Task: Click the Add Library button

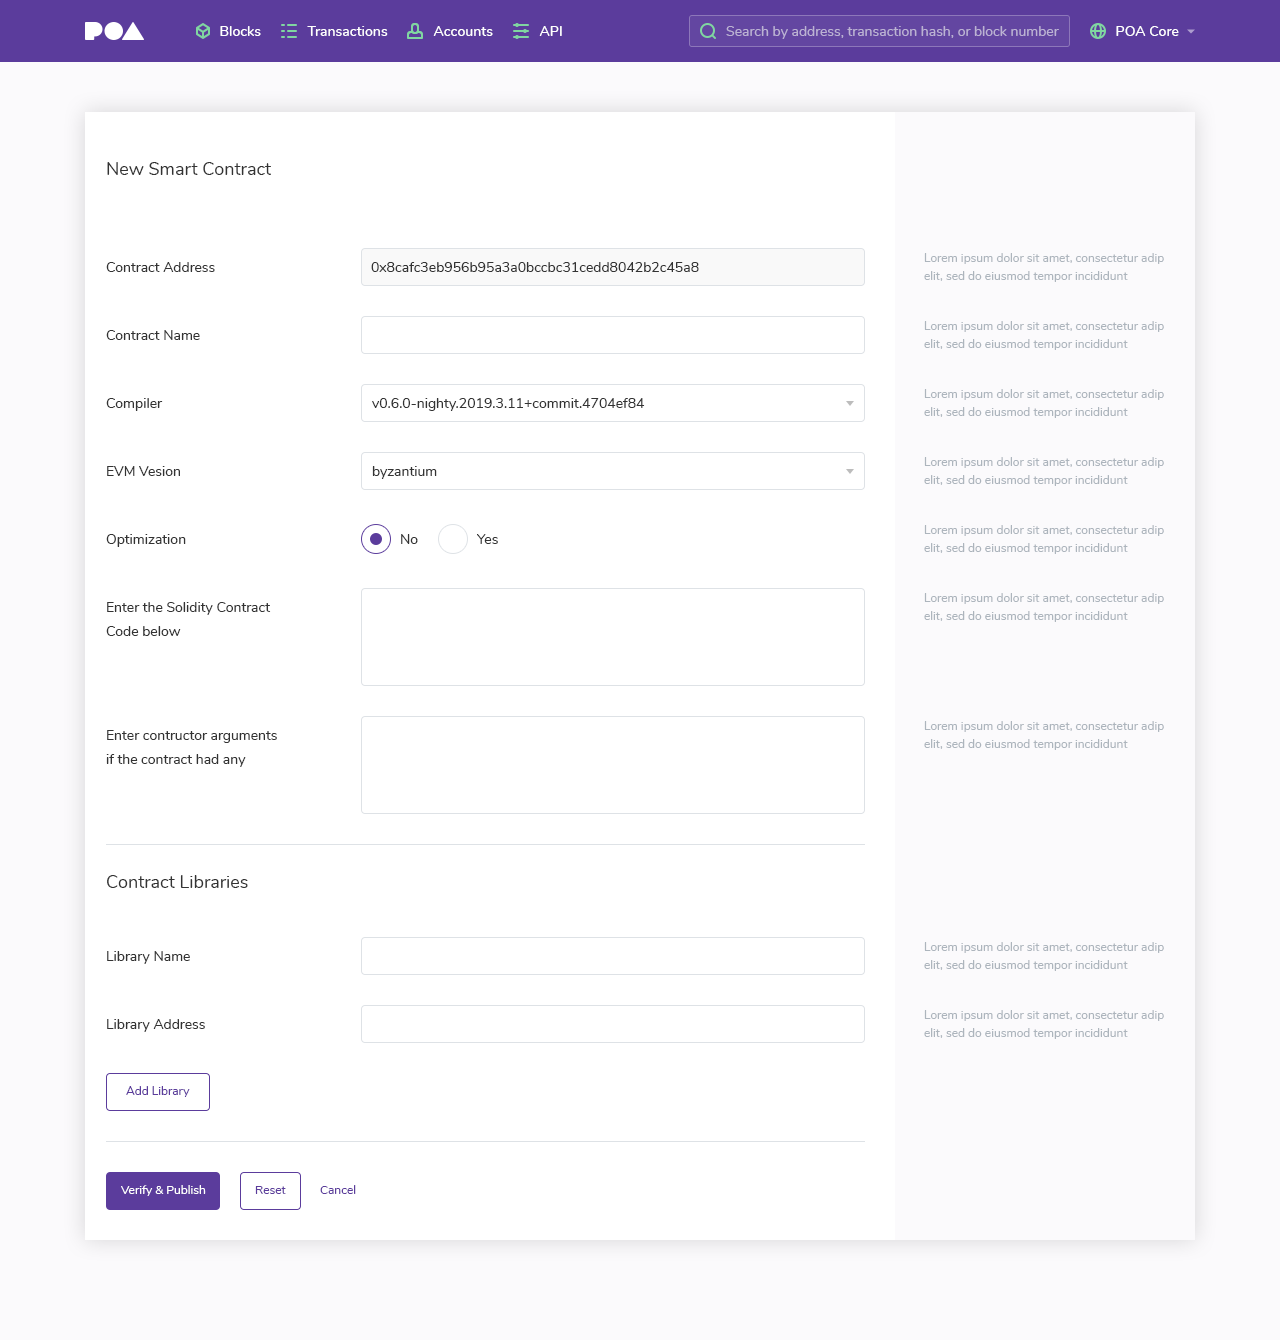Action: click(x=158, y=1092)
